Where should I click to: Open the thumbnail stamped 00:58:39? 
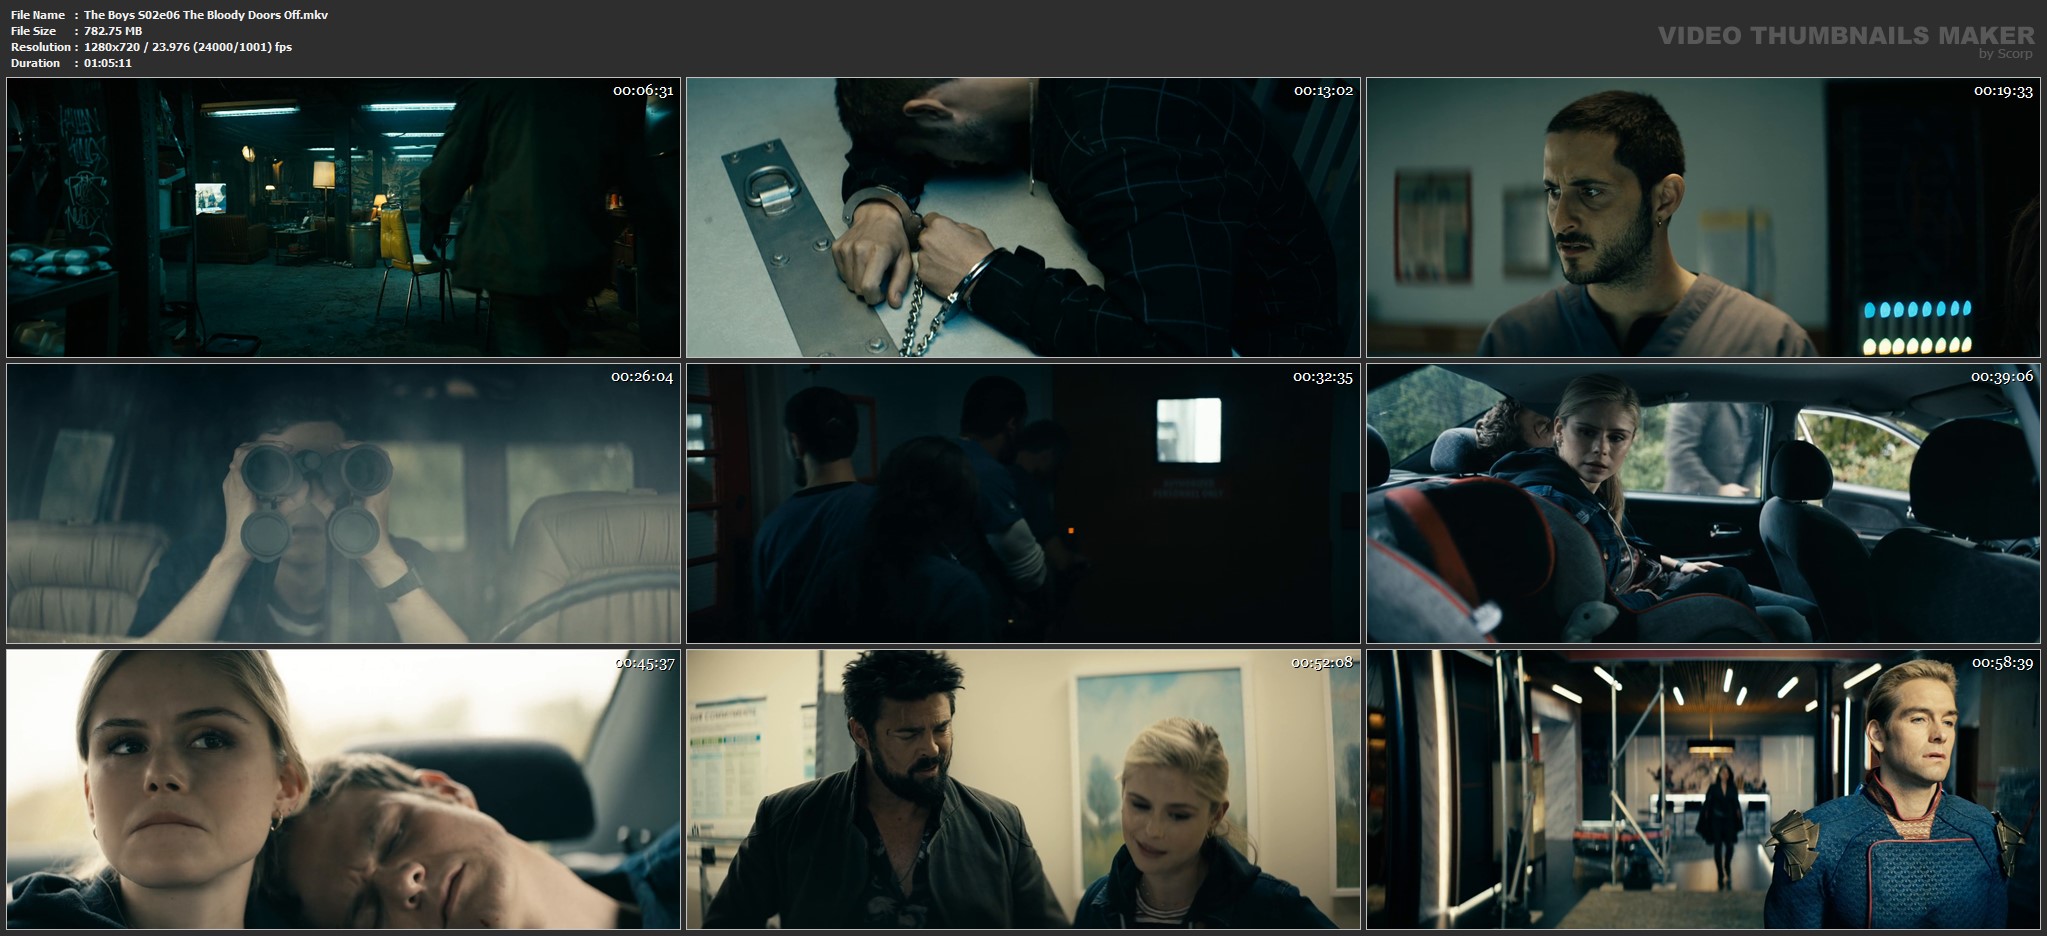1703,789
